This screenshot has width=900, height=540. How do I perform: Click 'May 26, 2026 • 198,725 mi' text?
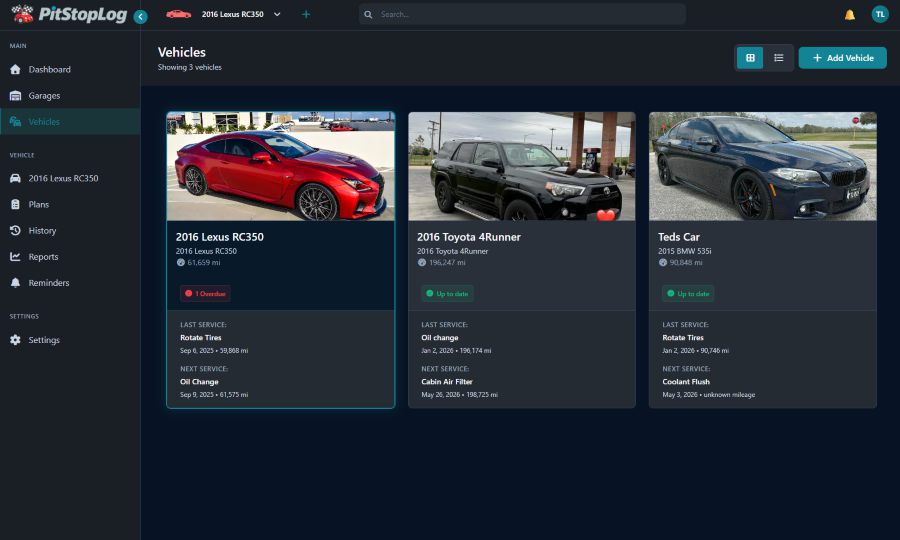(459, 395)
